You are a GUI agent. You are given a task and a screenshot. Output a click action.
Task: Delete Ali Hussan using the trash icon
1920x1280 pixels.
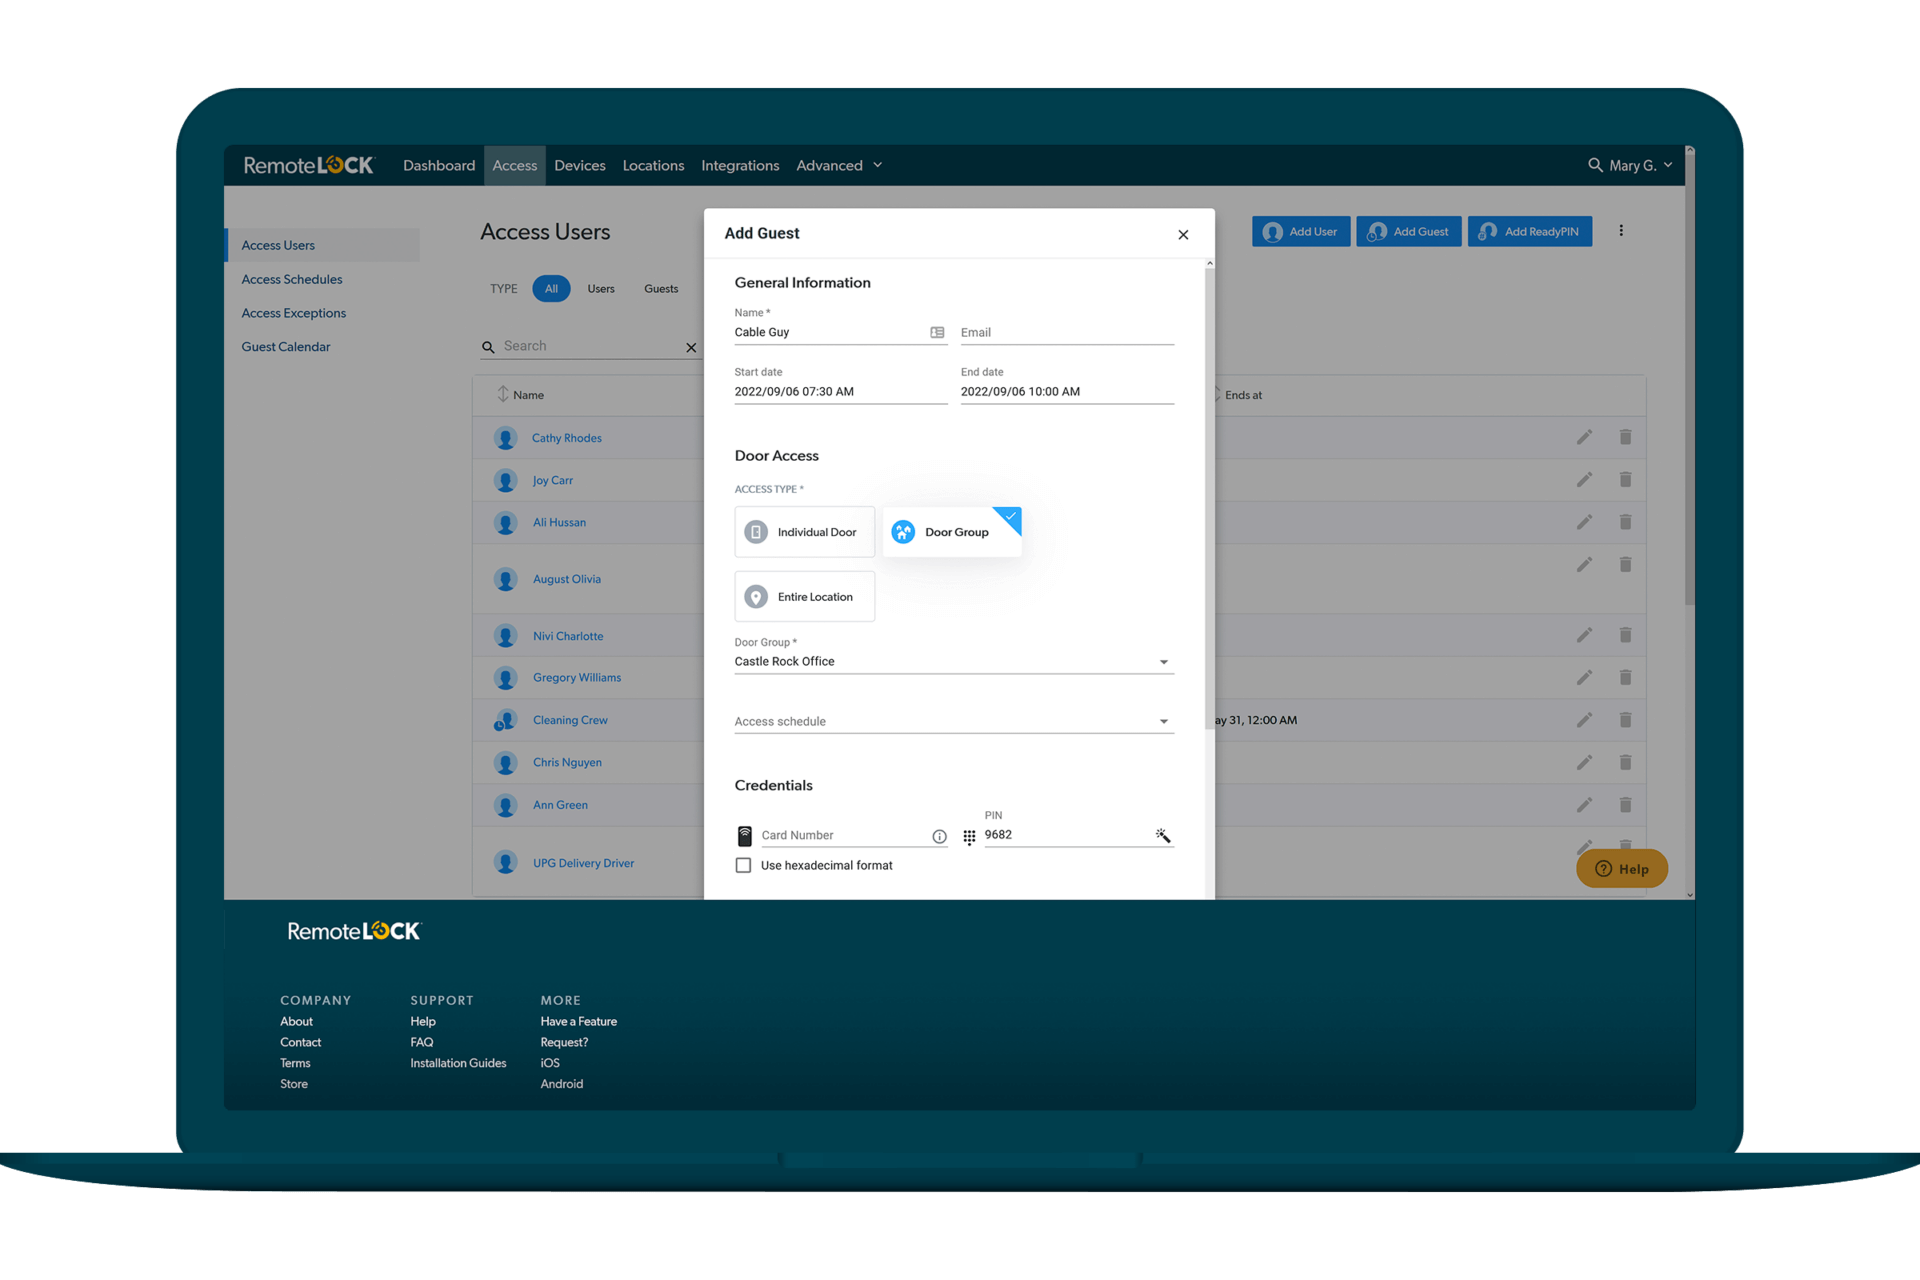coord(1625,522)
